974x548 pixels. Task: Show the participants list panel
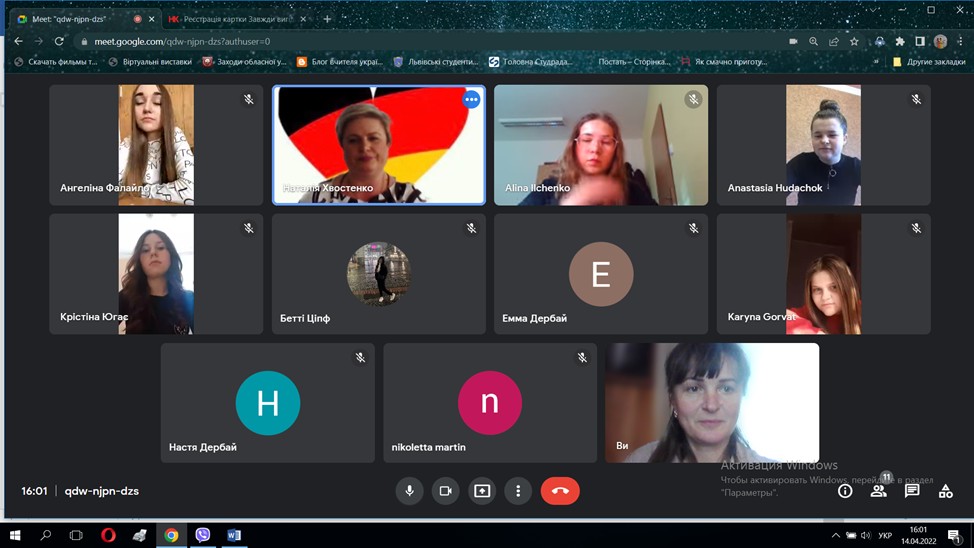click(x=878, y=491)
